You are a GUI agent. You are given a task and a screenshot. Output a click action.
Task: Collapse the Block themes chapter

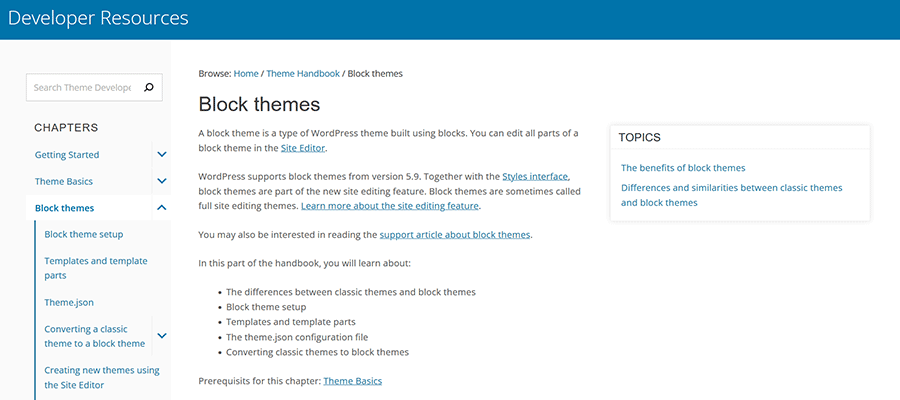point(161,208)
